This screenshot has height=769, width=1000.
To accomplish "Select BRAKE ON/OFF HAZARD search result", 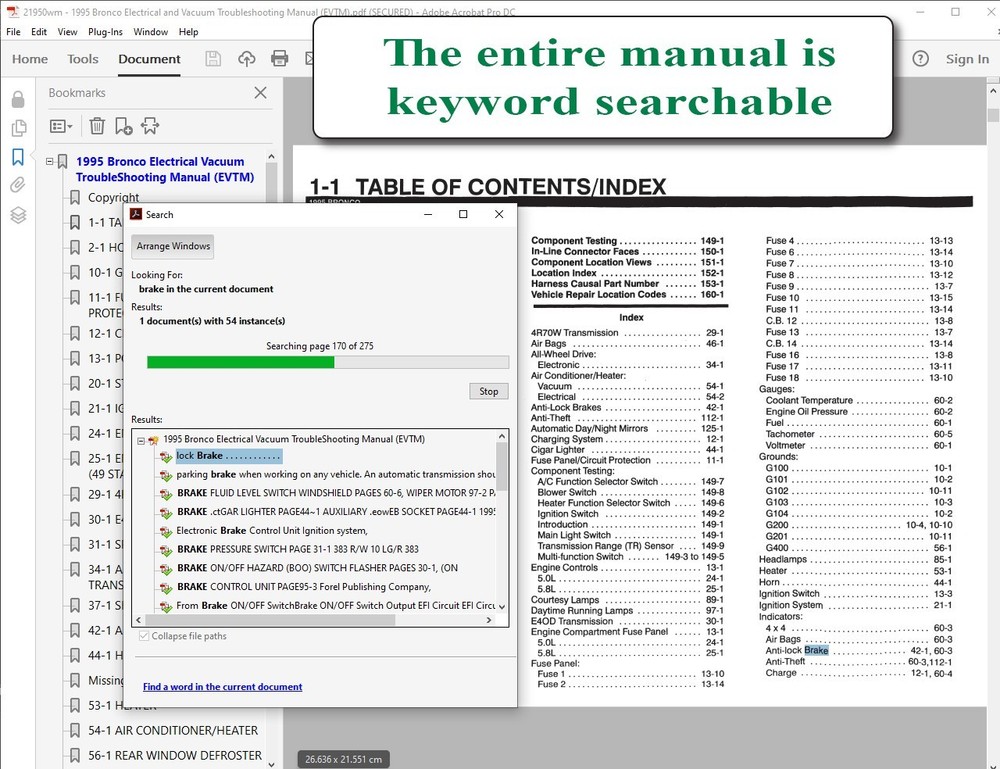I will coord(317,568).
